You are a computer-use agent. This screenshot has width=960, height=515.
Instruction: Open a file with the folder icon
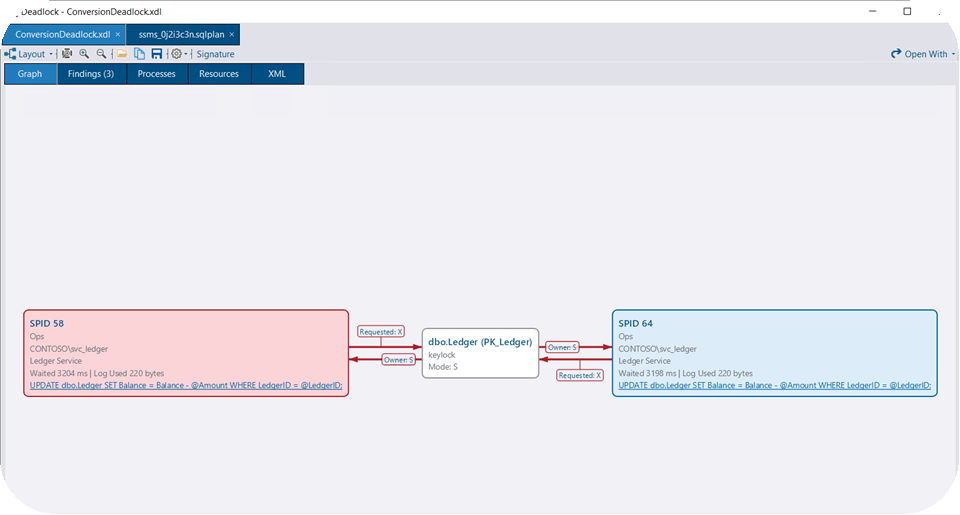pos(122,54)
